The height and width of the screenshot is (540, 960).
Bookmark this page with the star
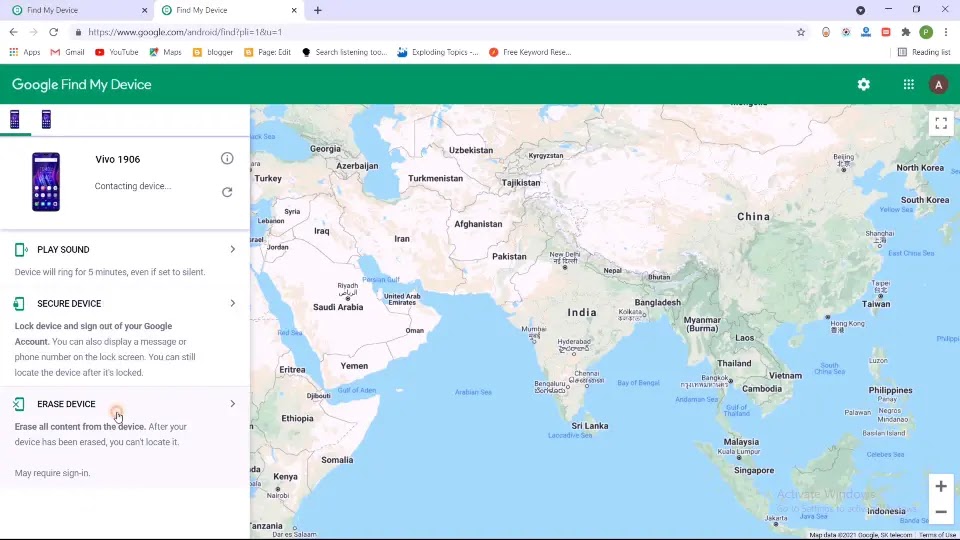[x=801, y=32]
